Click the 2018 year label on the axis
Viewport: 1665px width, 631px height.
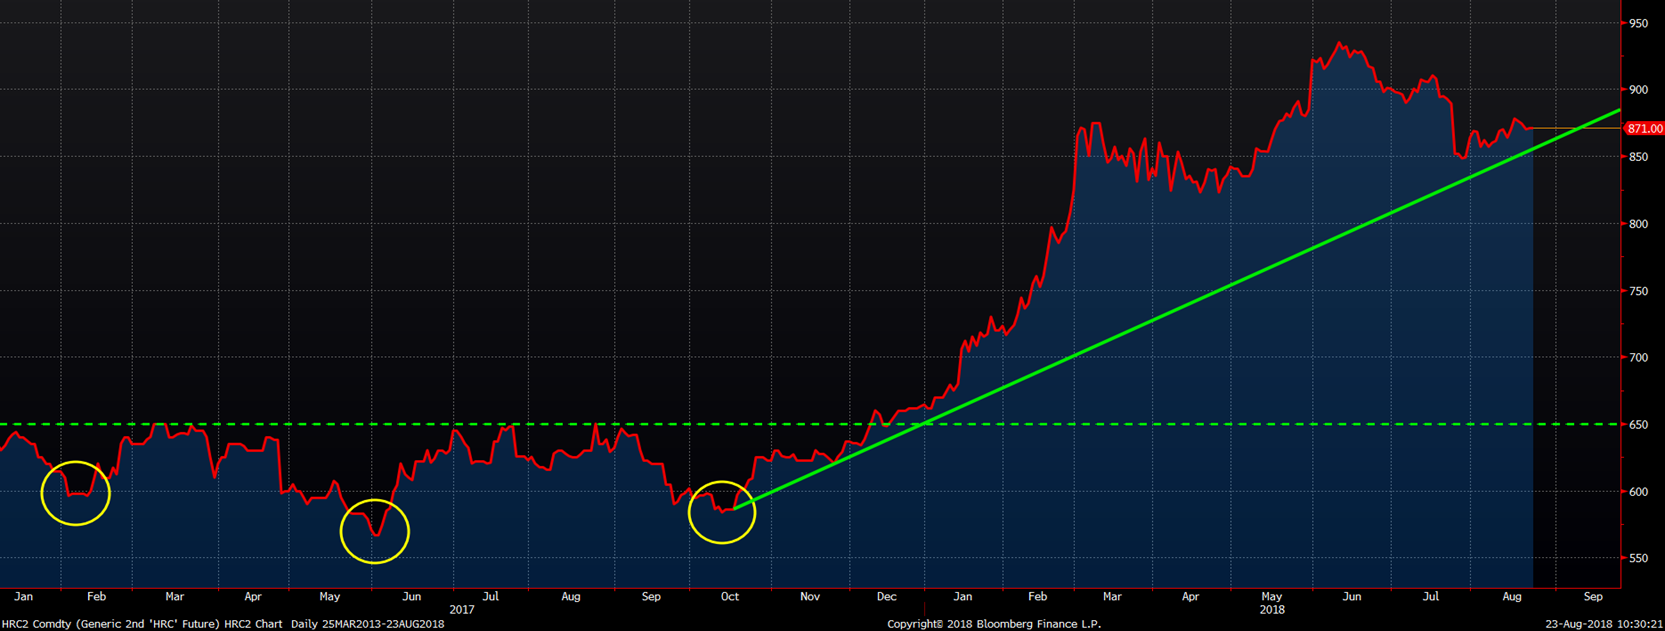click(x=1272, y=610)
